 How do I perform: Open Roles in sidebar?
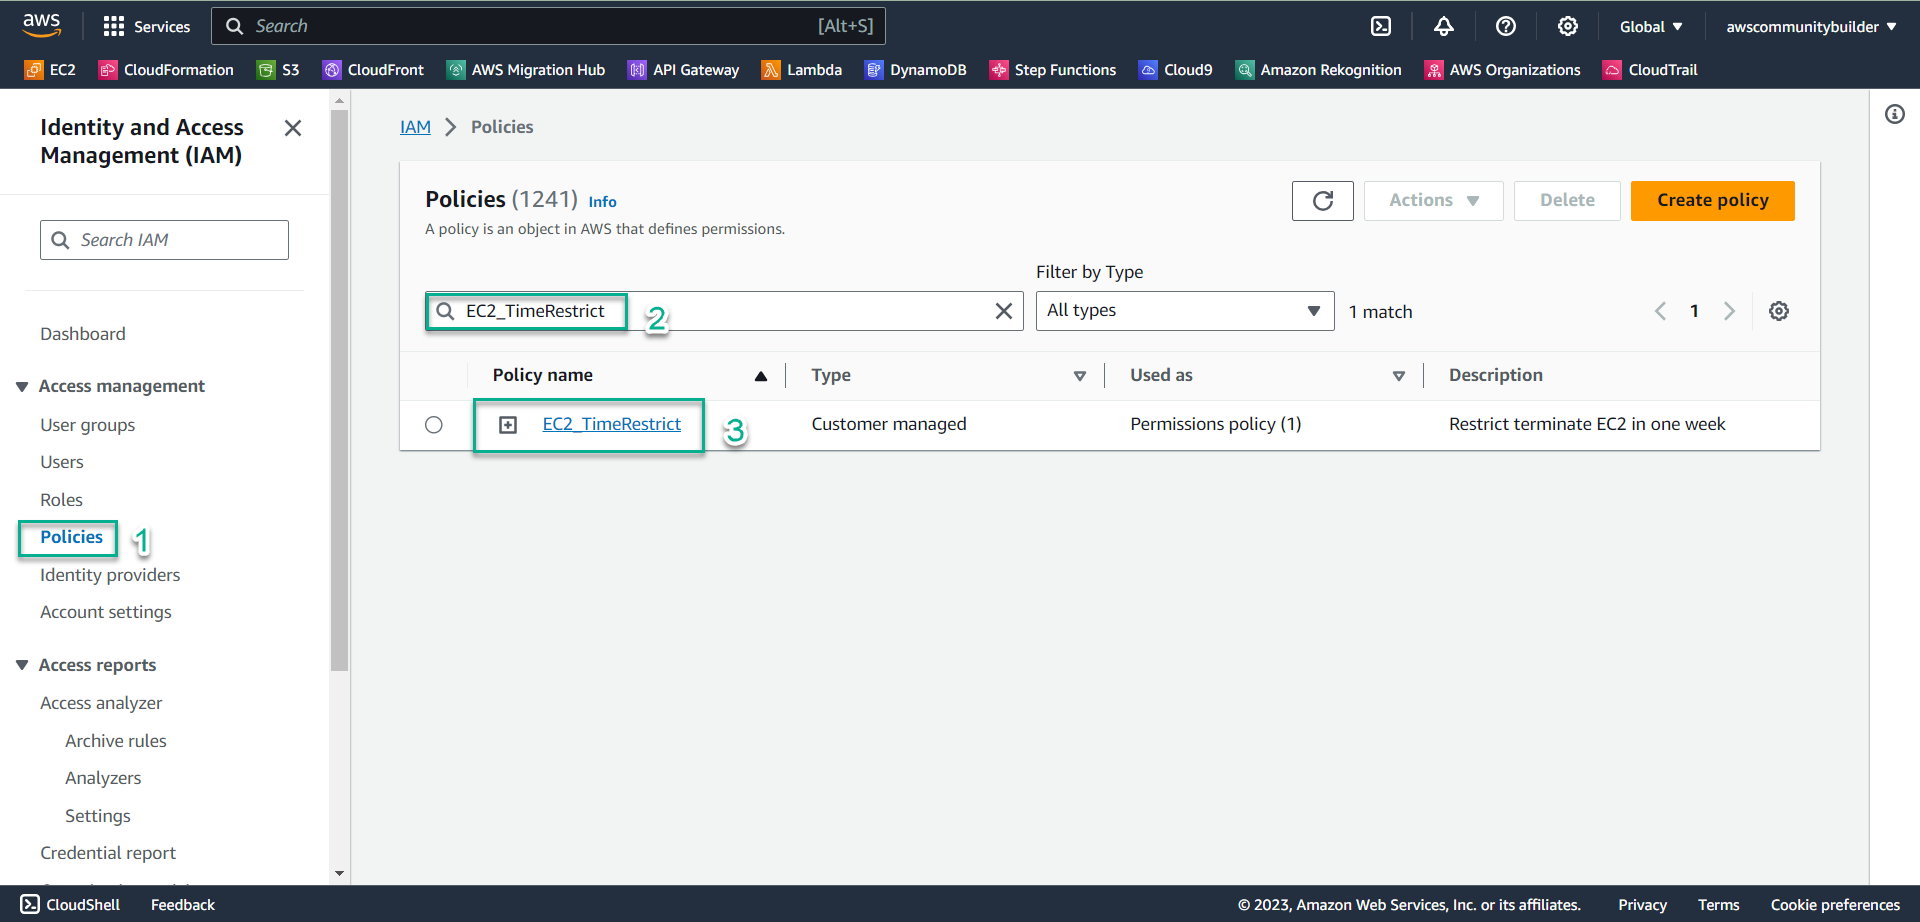[x=61, y=500]
